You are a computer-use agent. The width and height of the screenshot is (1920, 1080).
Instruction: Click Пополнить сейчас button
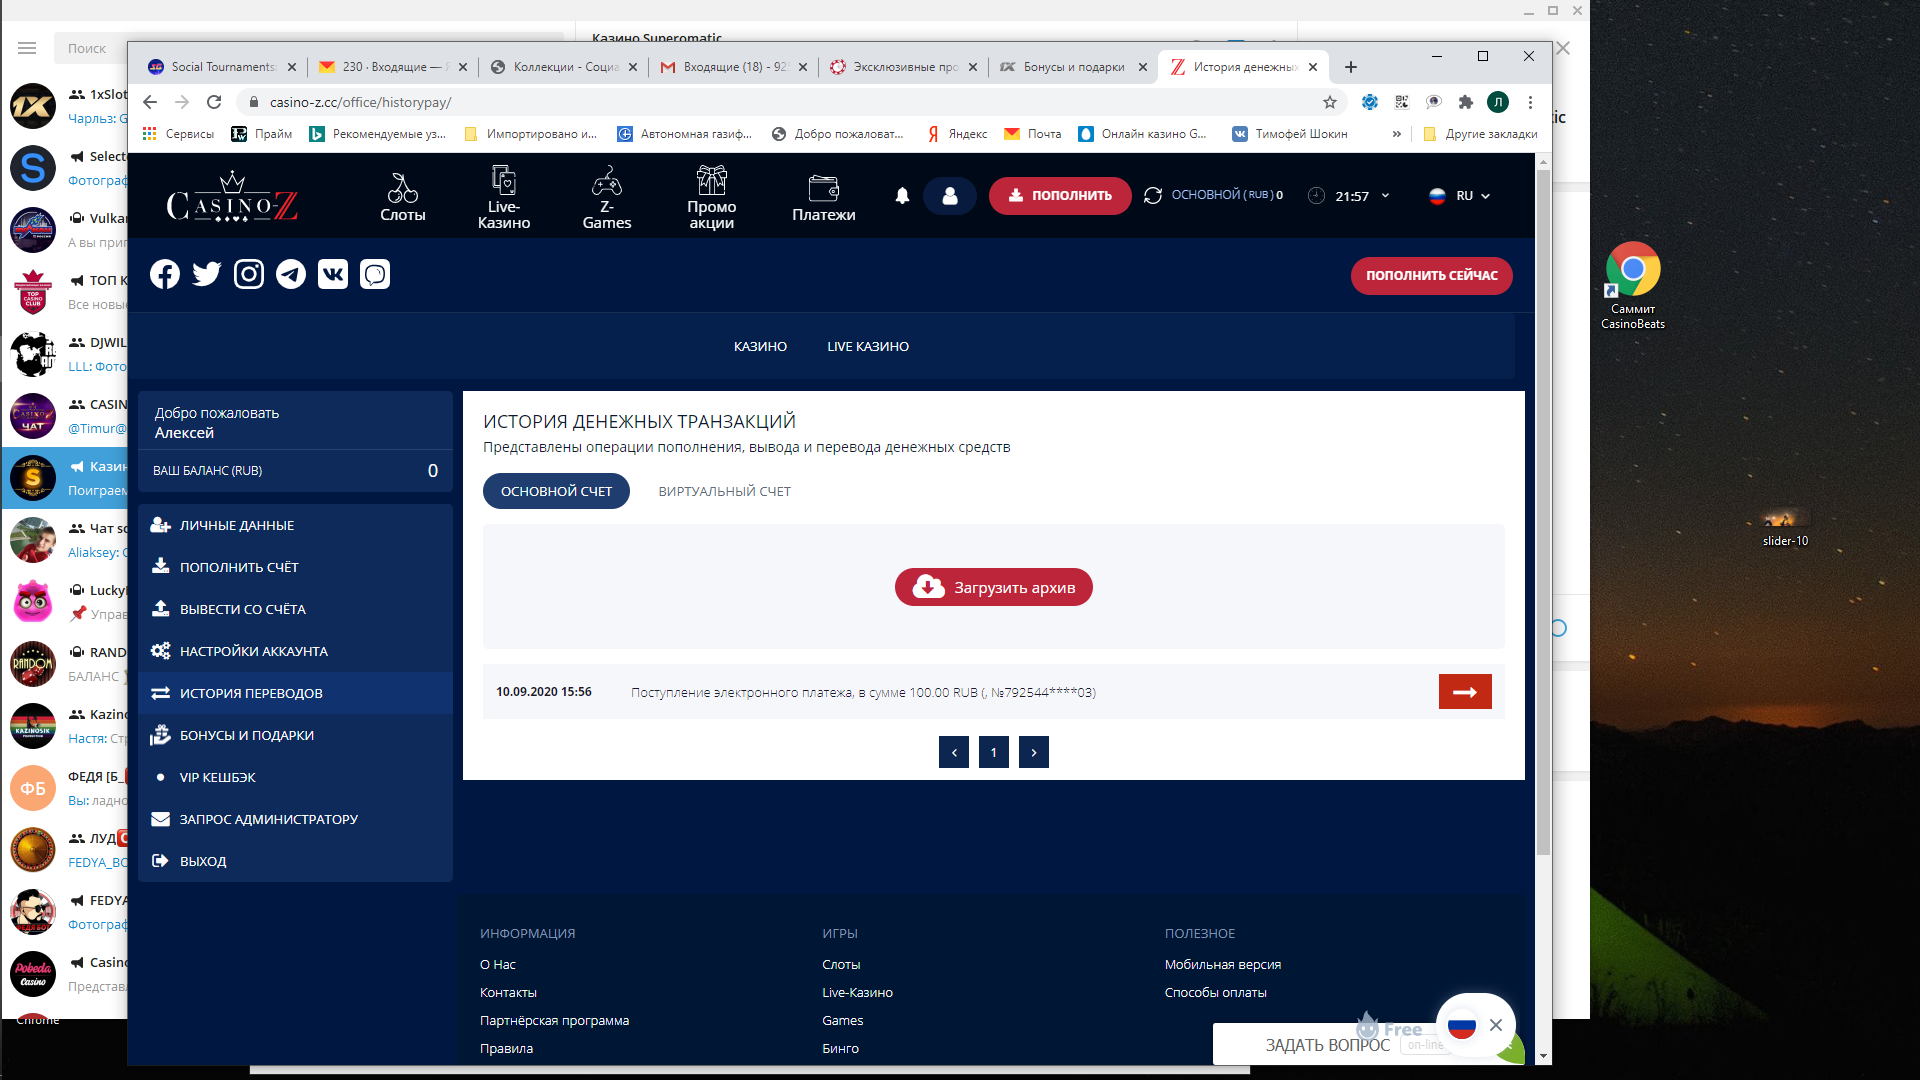[1431, 276]
